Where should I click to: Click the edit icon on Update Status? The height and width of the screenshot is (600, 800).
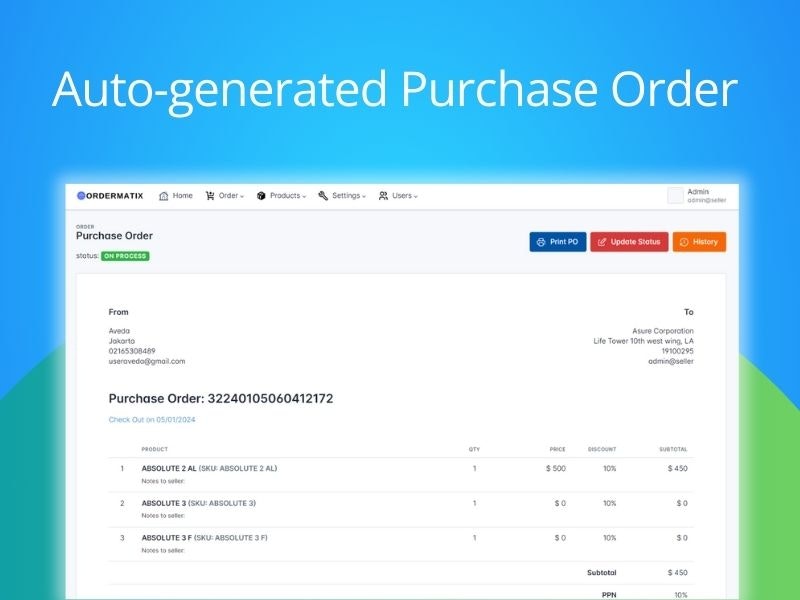pyautogui.click(x=602, y=242)
